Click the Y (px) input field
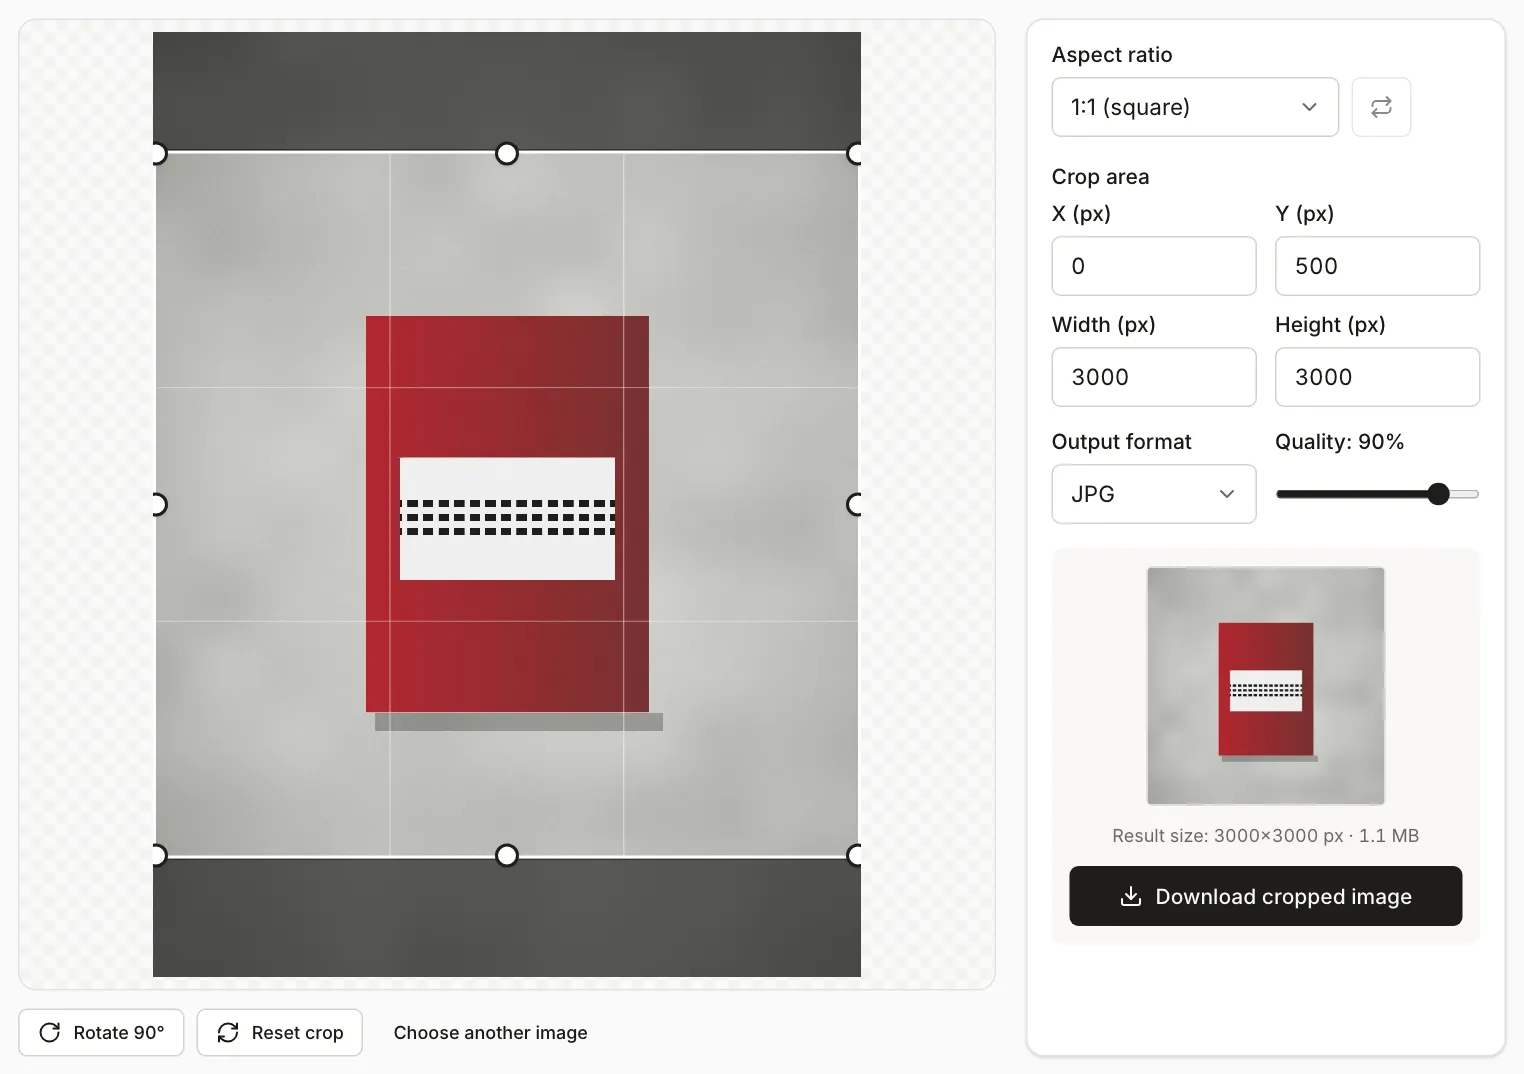Viewport: 1524px width, 1074px height. (x=1377, y=266)
